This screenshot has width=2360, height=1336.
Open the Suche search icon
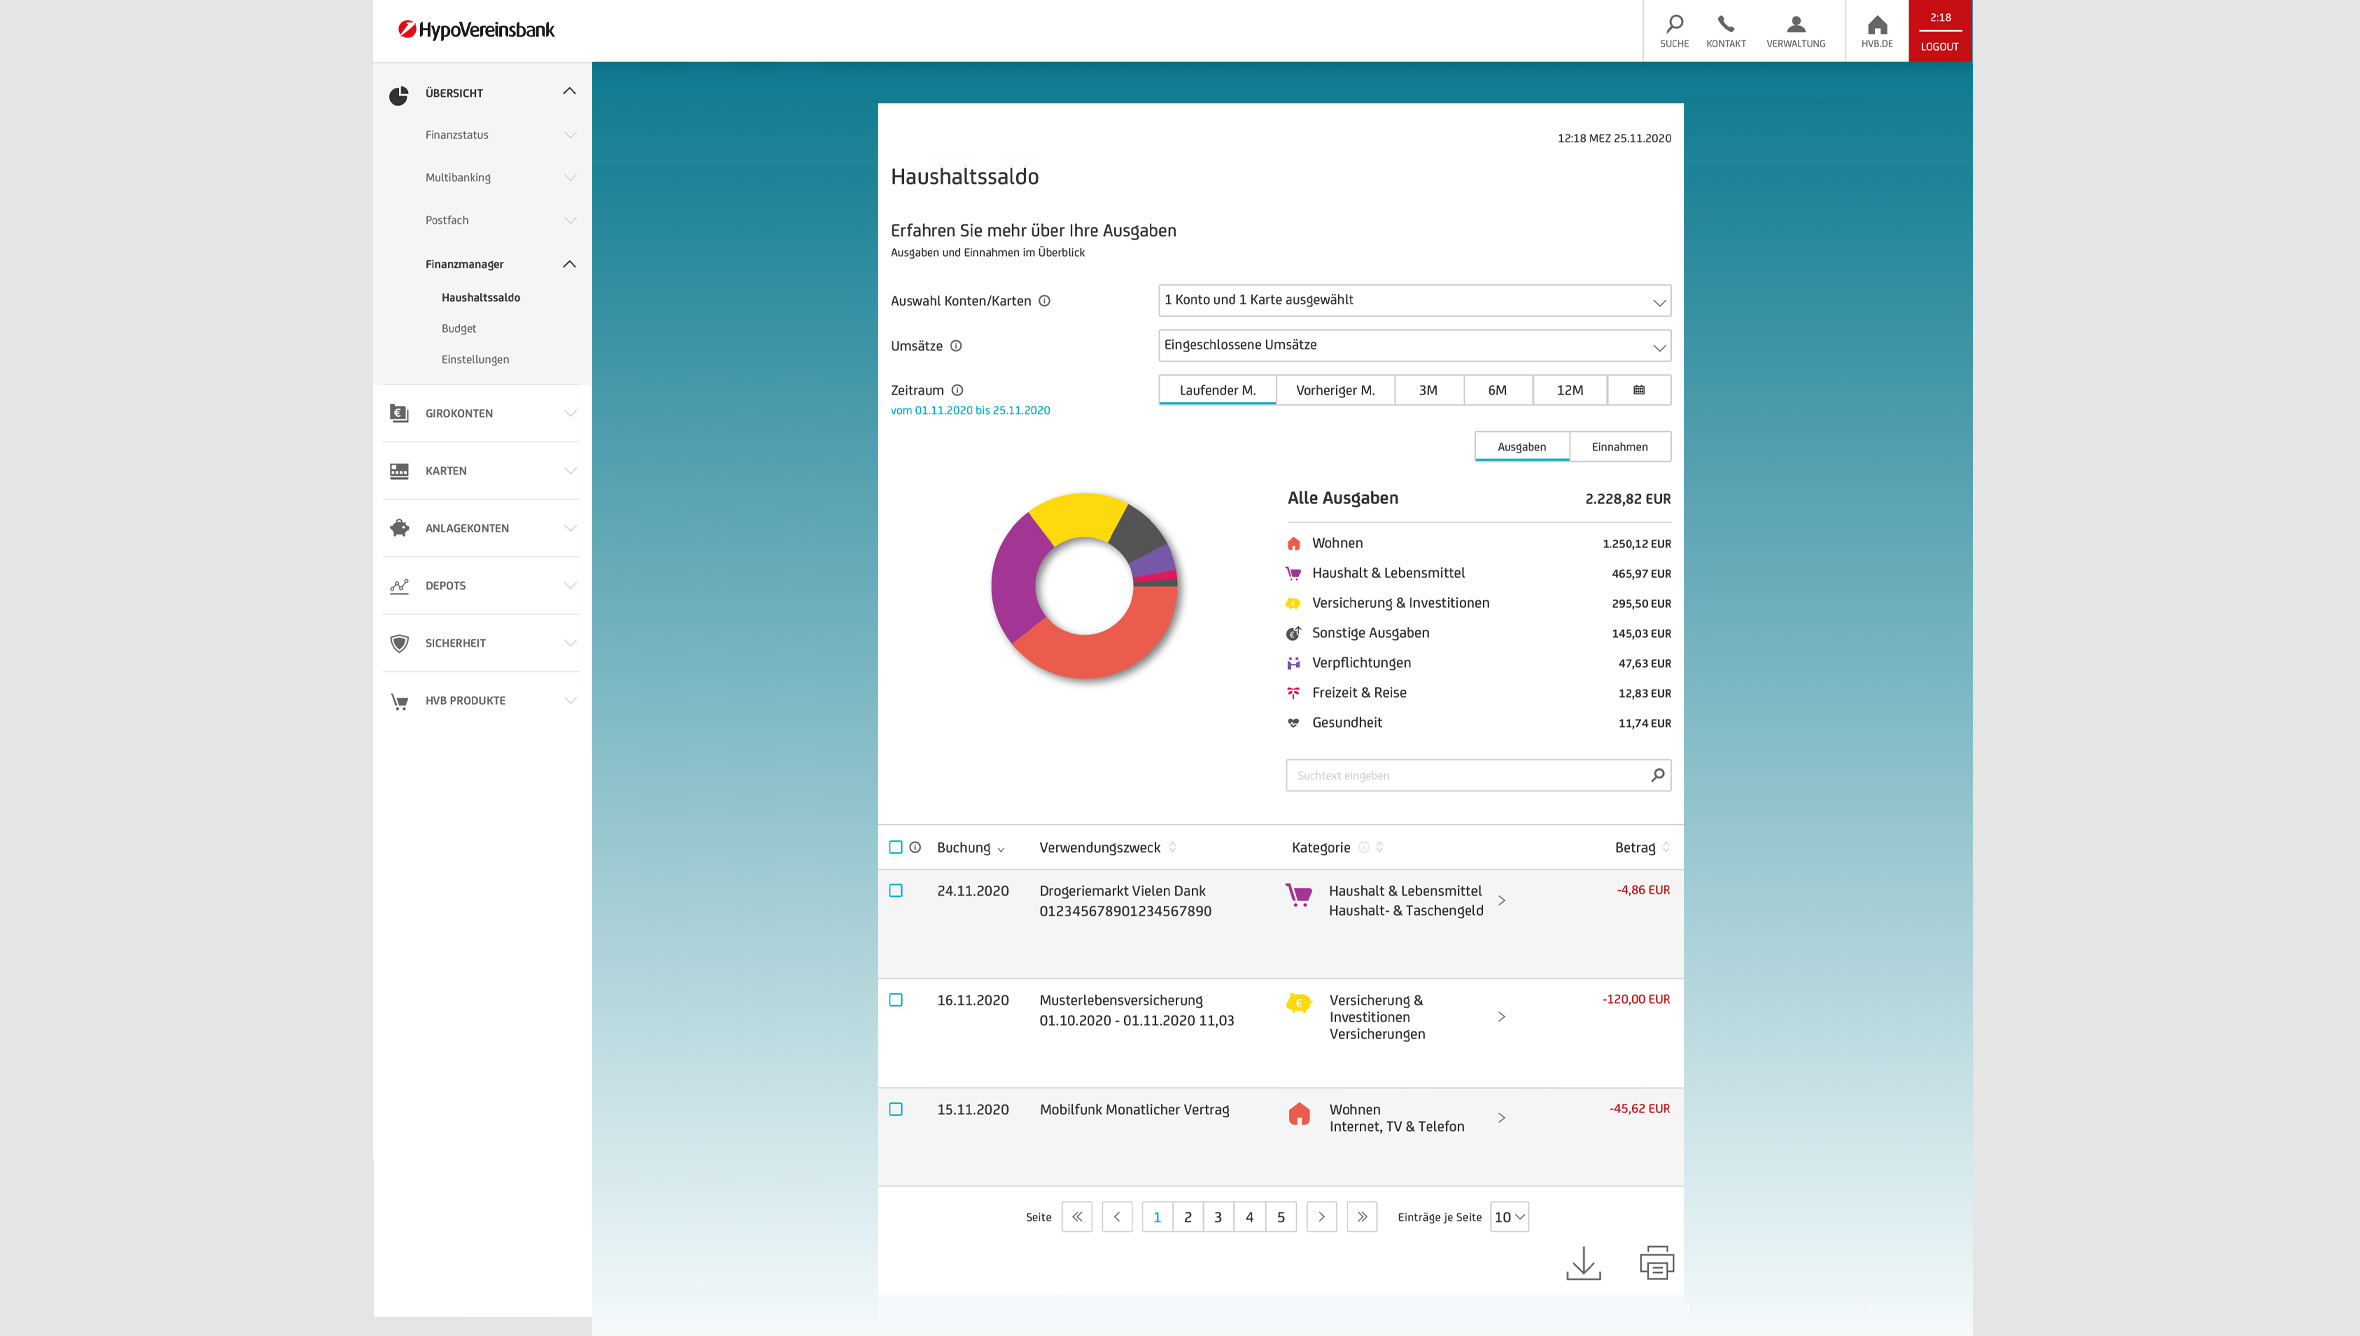point(1674,24)
